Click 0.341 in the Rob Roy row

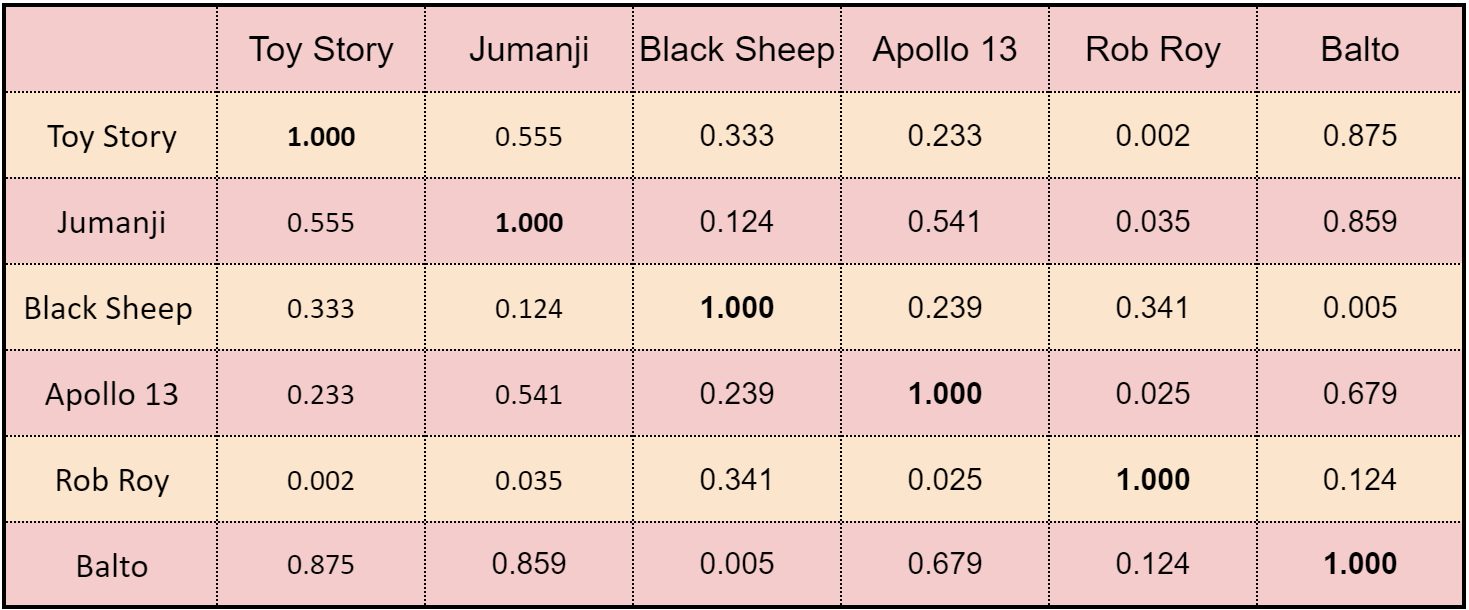737,479
